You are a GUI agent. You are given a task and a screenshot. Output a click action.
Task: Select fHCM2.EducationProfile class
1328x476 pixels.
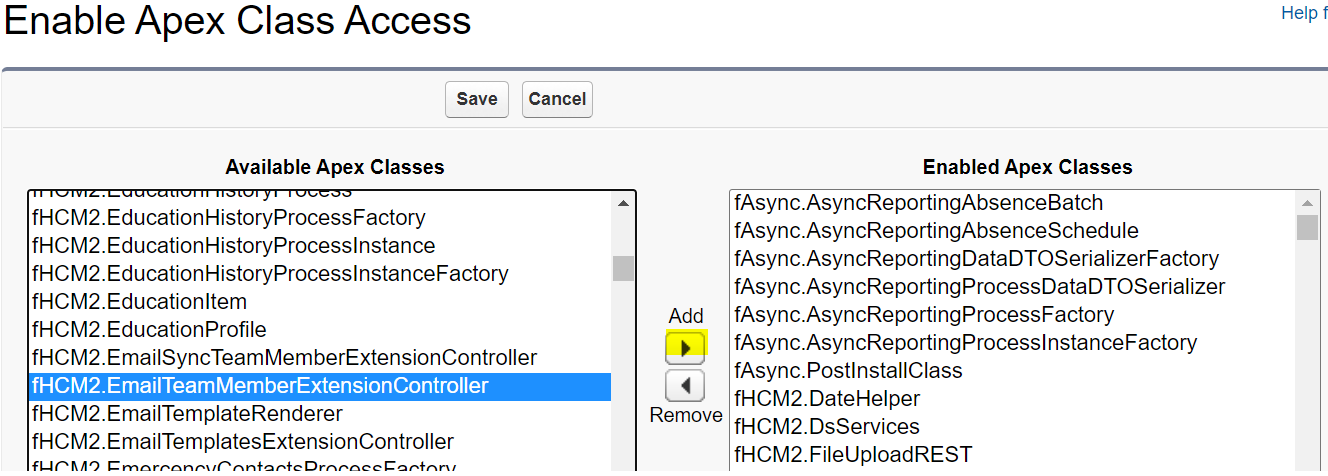149,330
